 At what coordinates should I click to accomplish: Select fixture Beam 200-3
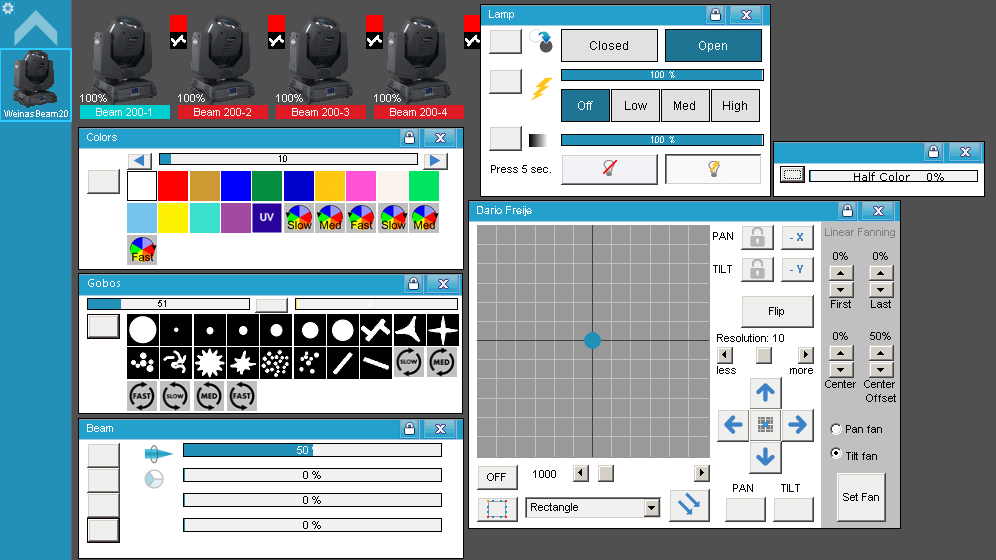320,67
